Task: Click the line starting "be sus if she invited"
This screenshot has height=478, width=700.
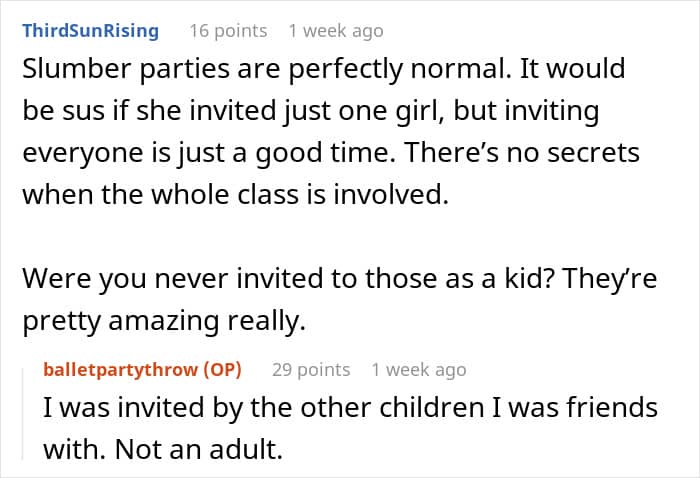Action: pos(311,111)
